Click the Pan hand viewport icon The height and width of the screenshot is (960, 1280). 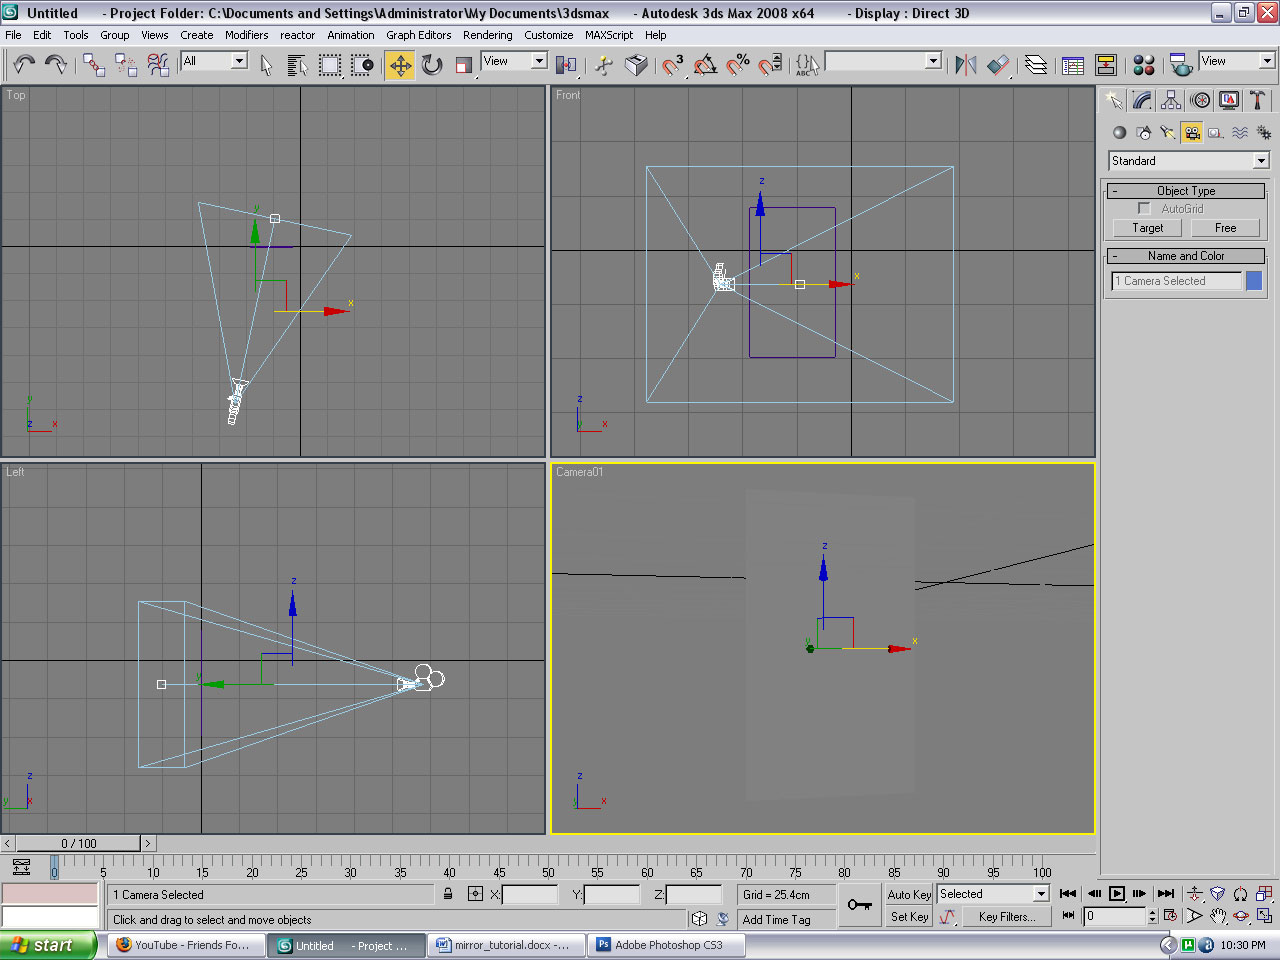[1217, 916]
